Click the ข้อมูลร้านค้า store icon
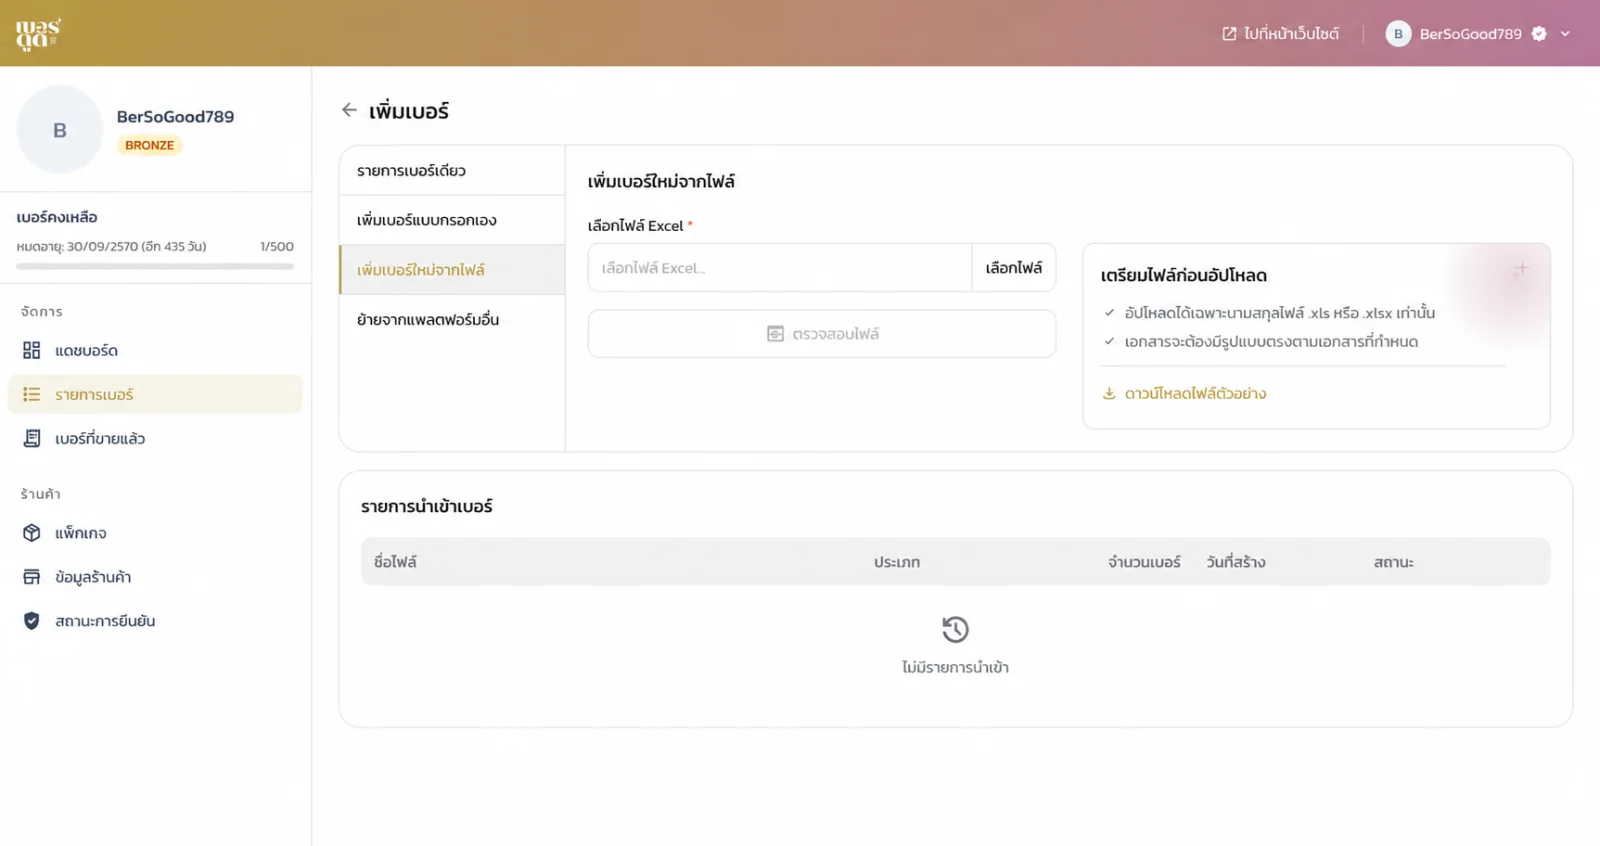This screenshot has height=846, width=1600. (x=32, y=577)
